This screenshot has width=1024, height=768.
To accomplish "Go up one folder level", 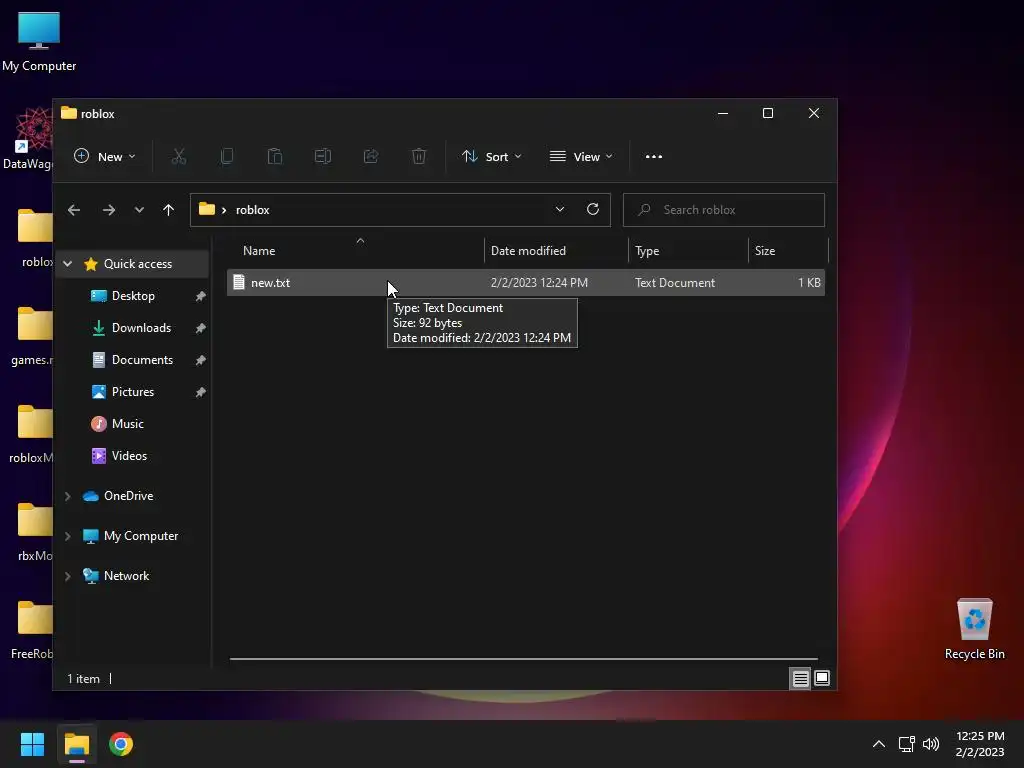I will pyautogui.click(x=168, y=210).
